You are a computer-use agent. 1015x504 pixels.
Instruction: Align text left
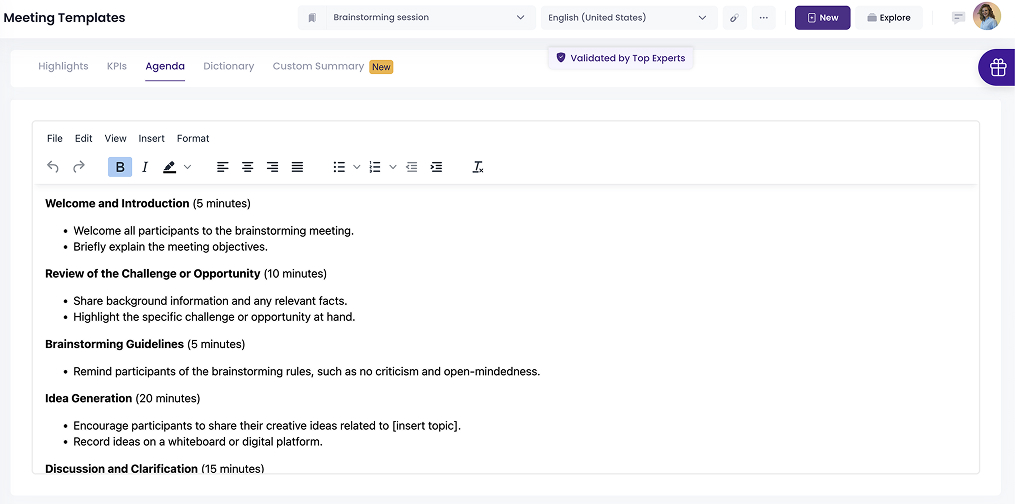[223, 167]
